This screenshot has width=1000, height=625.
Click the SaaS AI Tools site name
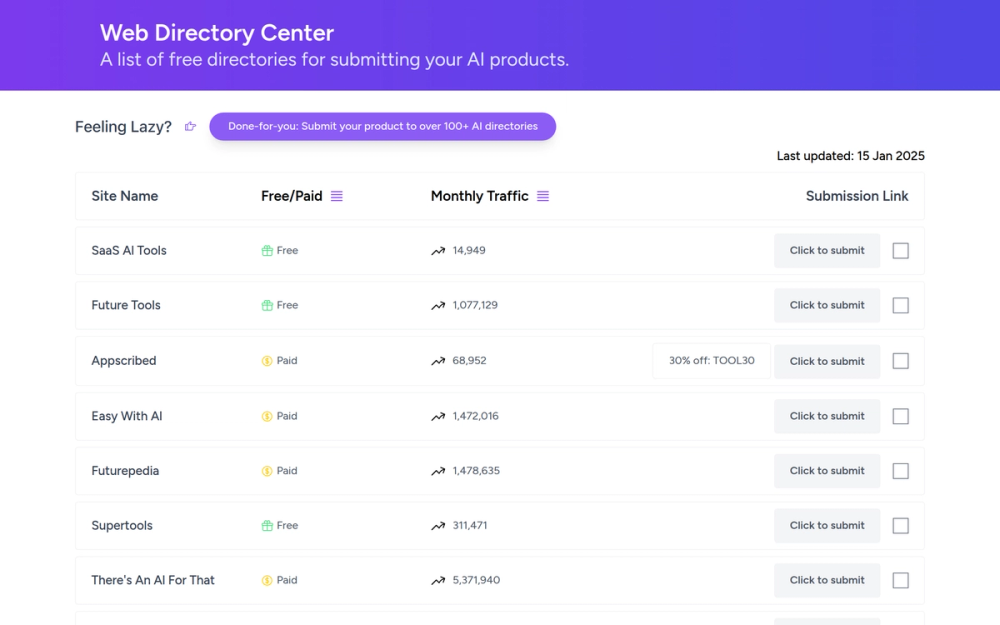tap(129, 251)
